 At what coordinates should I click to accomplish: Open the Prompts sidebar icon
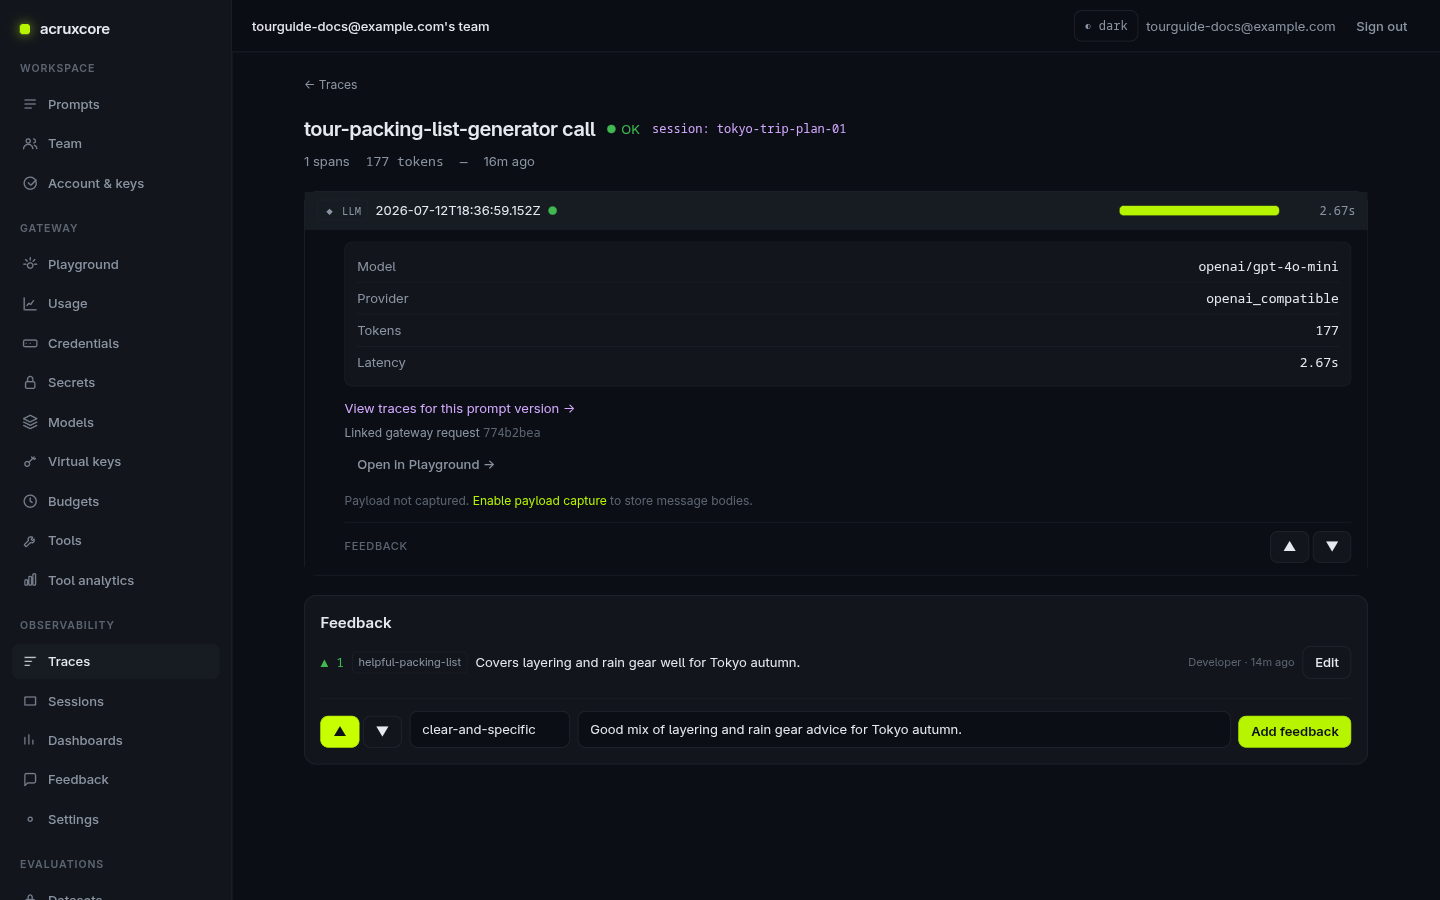tap(30, 104)
